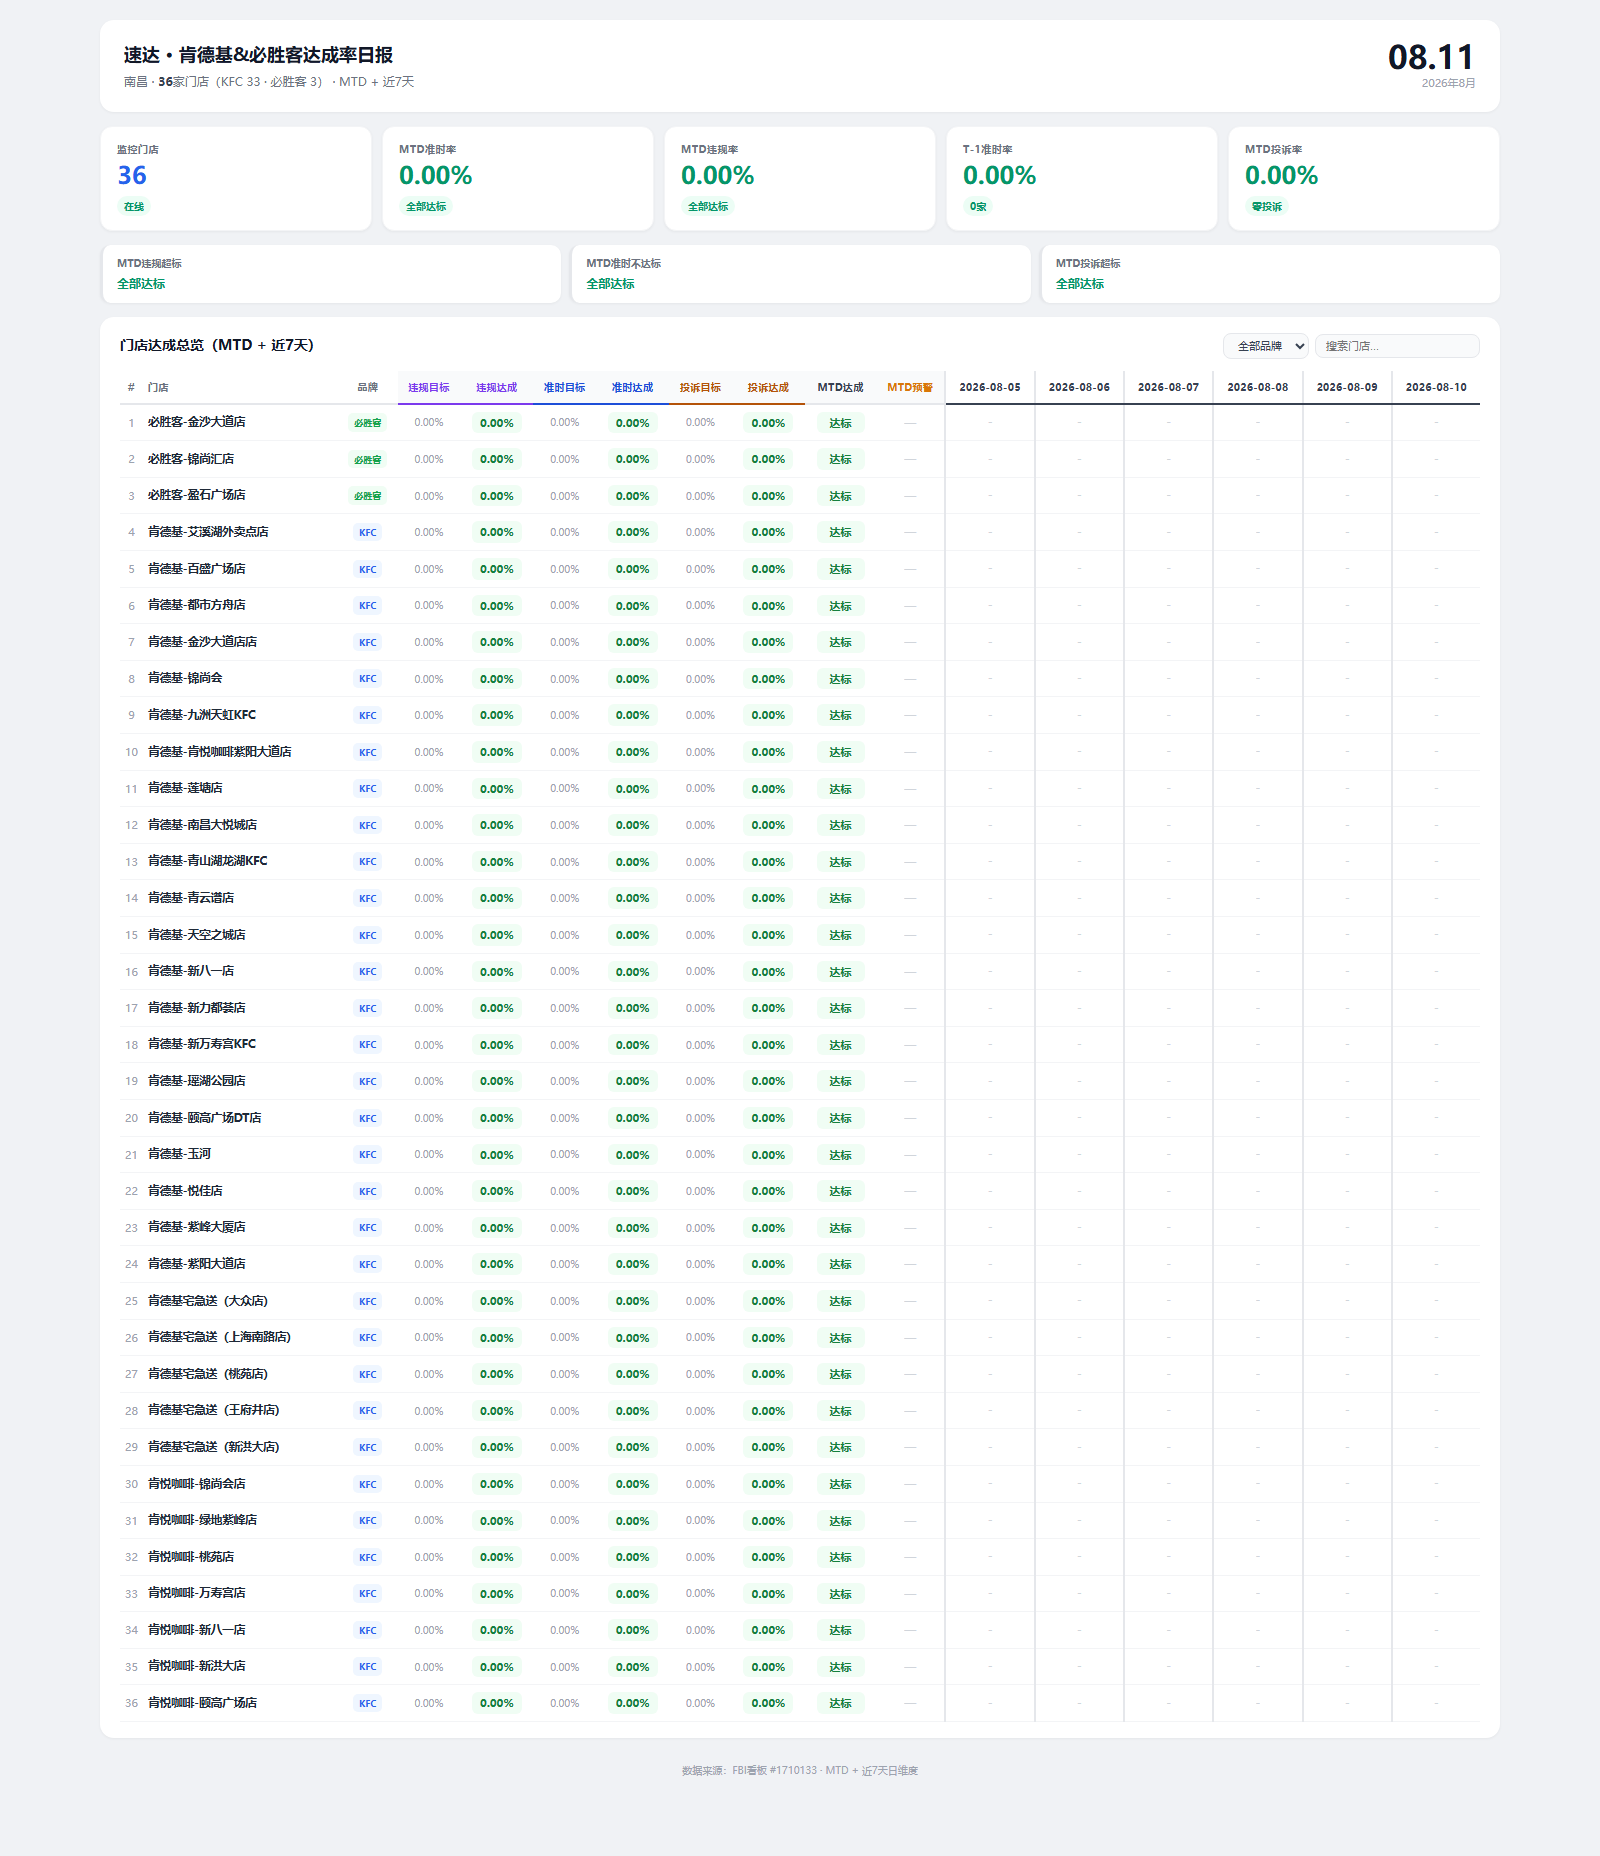The image size is (1600, 1856).
Task: Sort by the 准时达成 column header
Action: coord(632,388)
